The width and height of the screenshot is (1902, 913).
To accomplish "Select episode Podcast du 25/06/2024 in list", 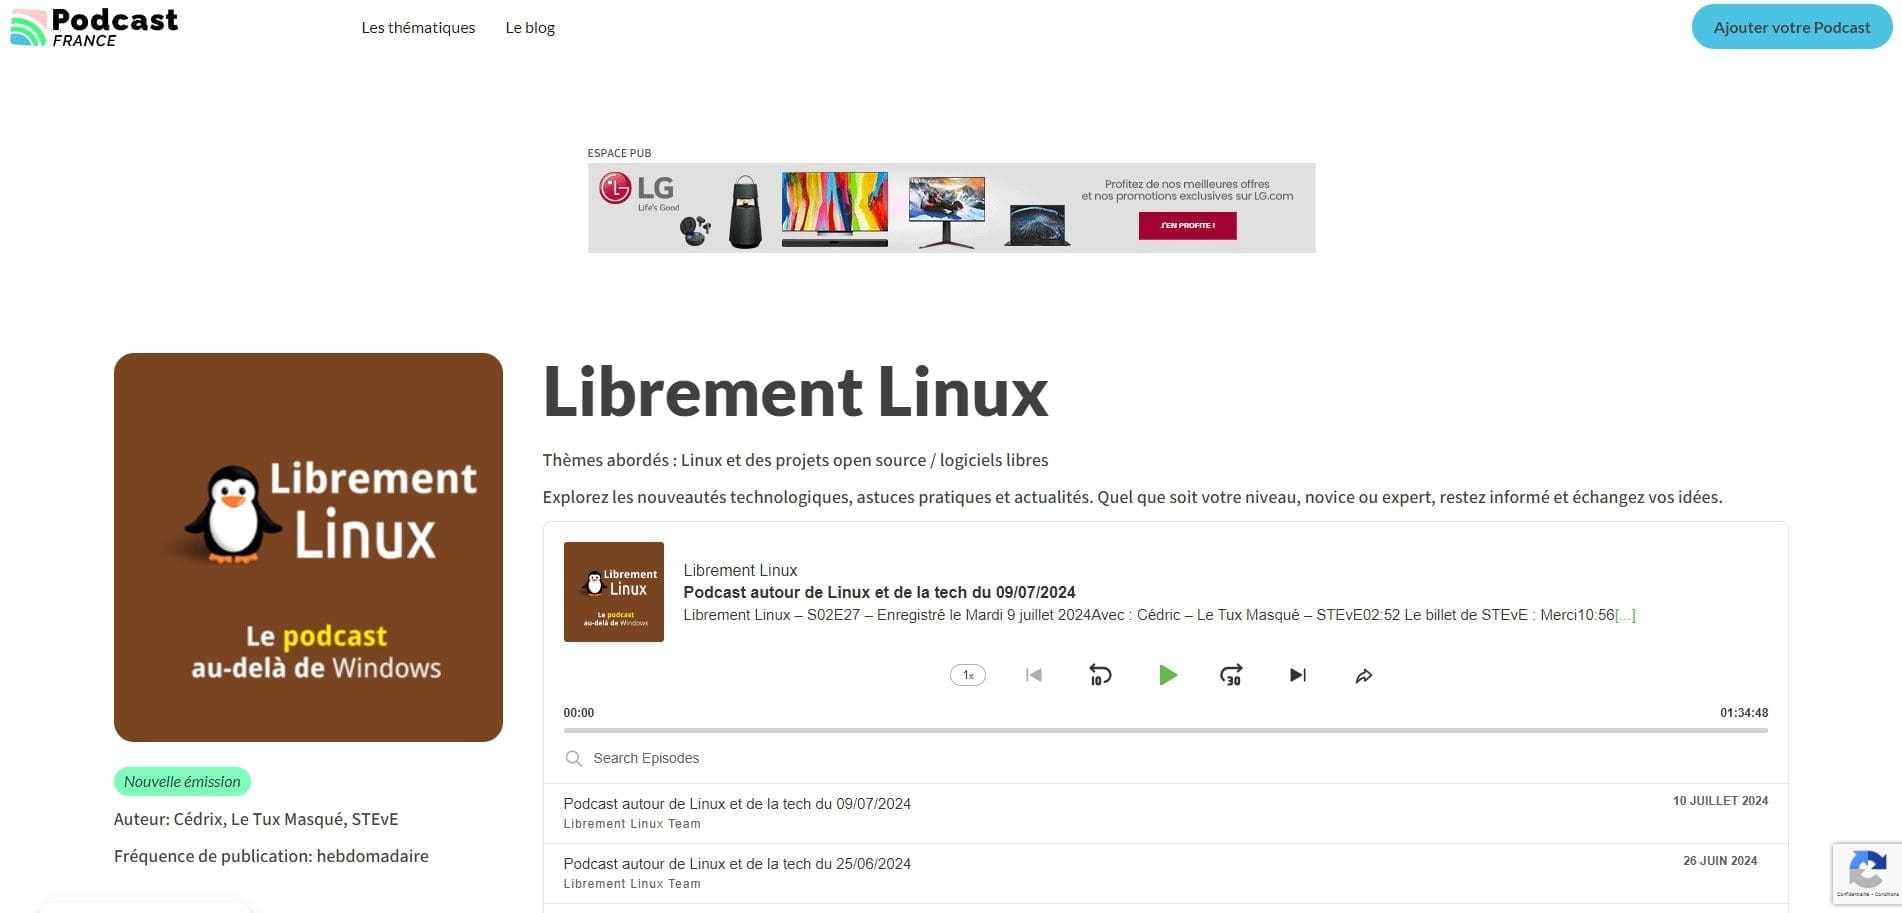I will click(x=1166, y=873).
